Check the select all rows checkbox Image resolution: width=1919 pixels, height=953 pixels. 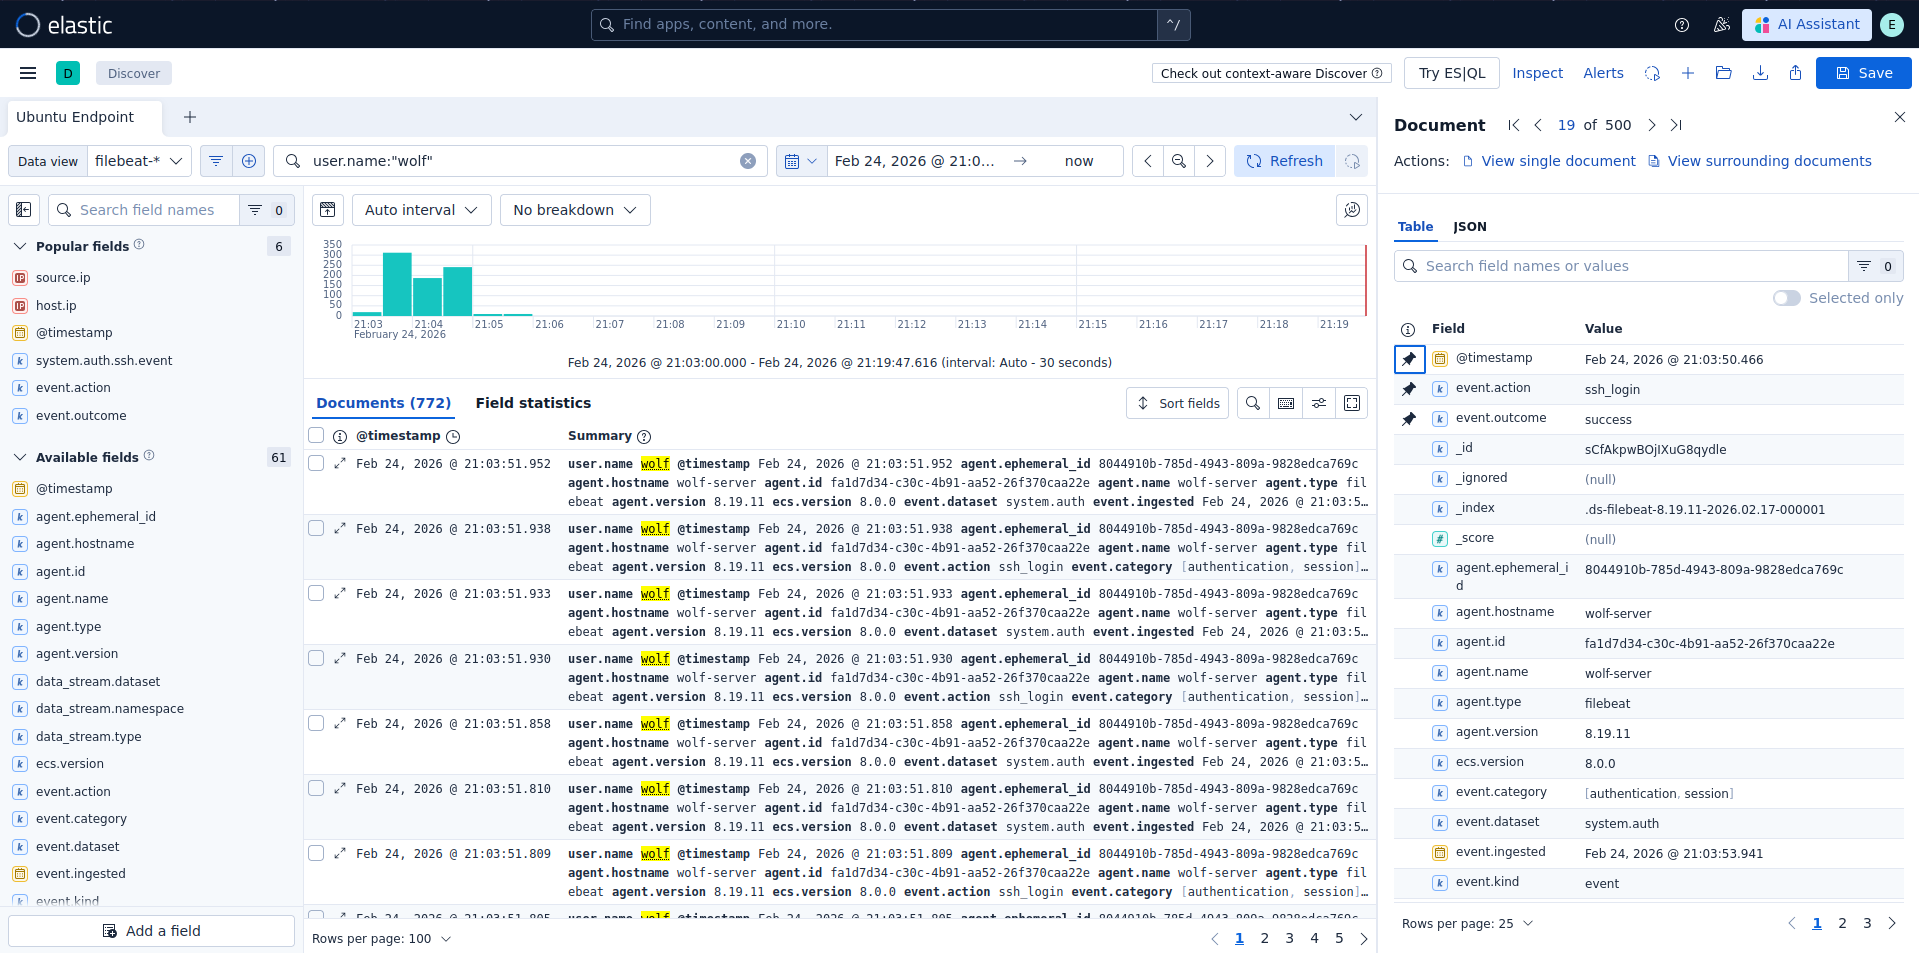[316, 436]
